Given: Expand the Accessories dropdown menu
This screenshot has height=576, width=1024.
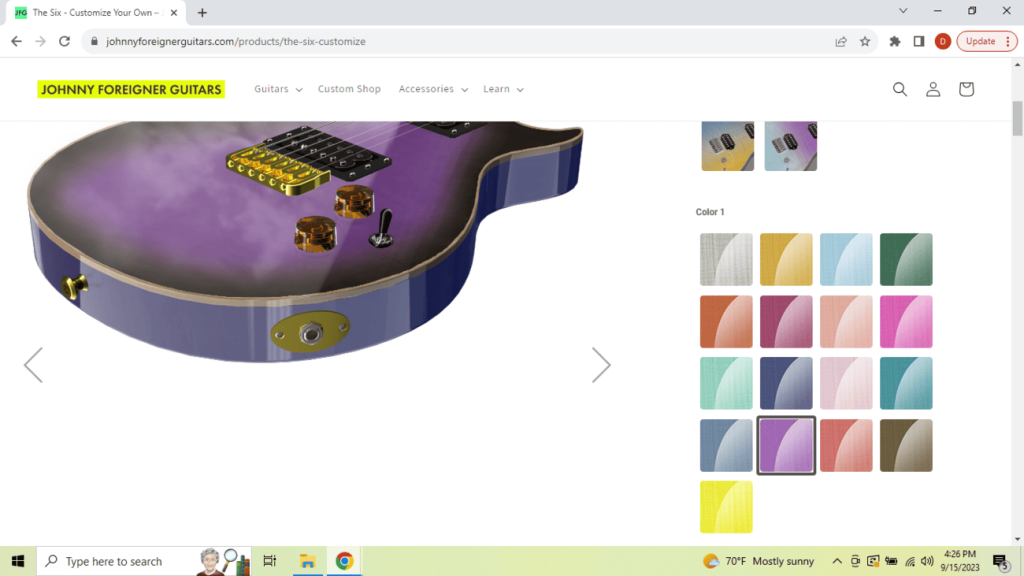Looking at the screenshot, I should coord(433,89).
